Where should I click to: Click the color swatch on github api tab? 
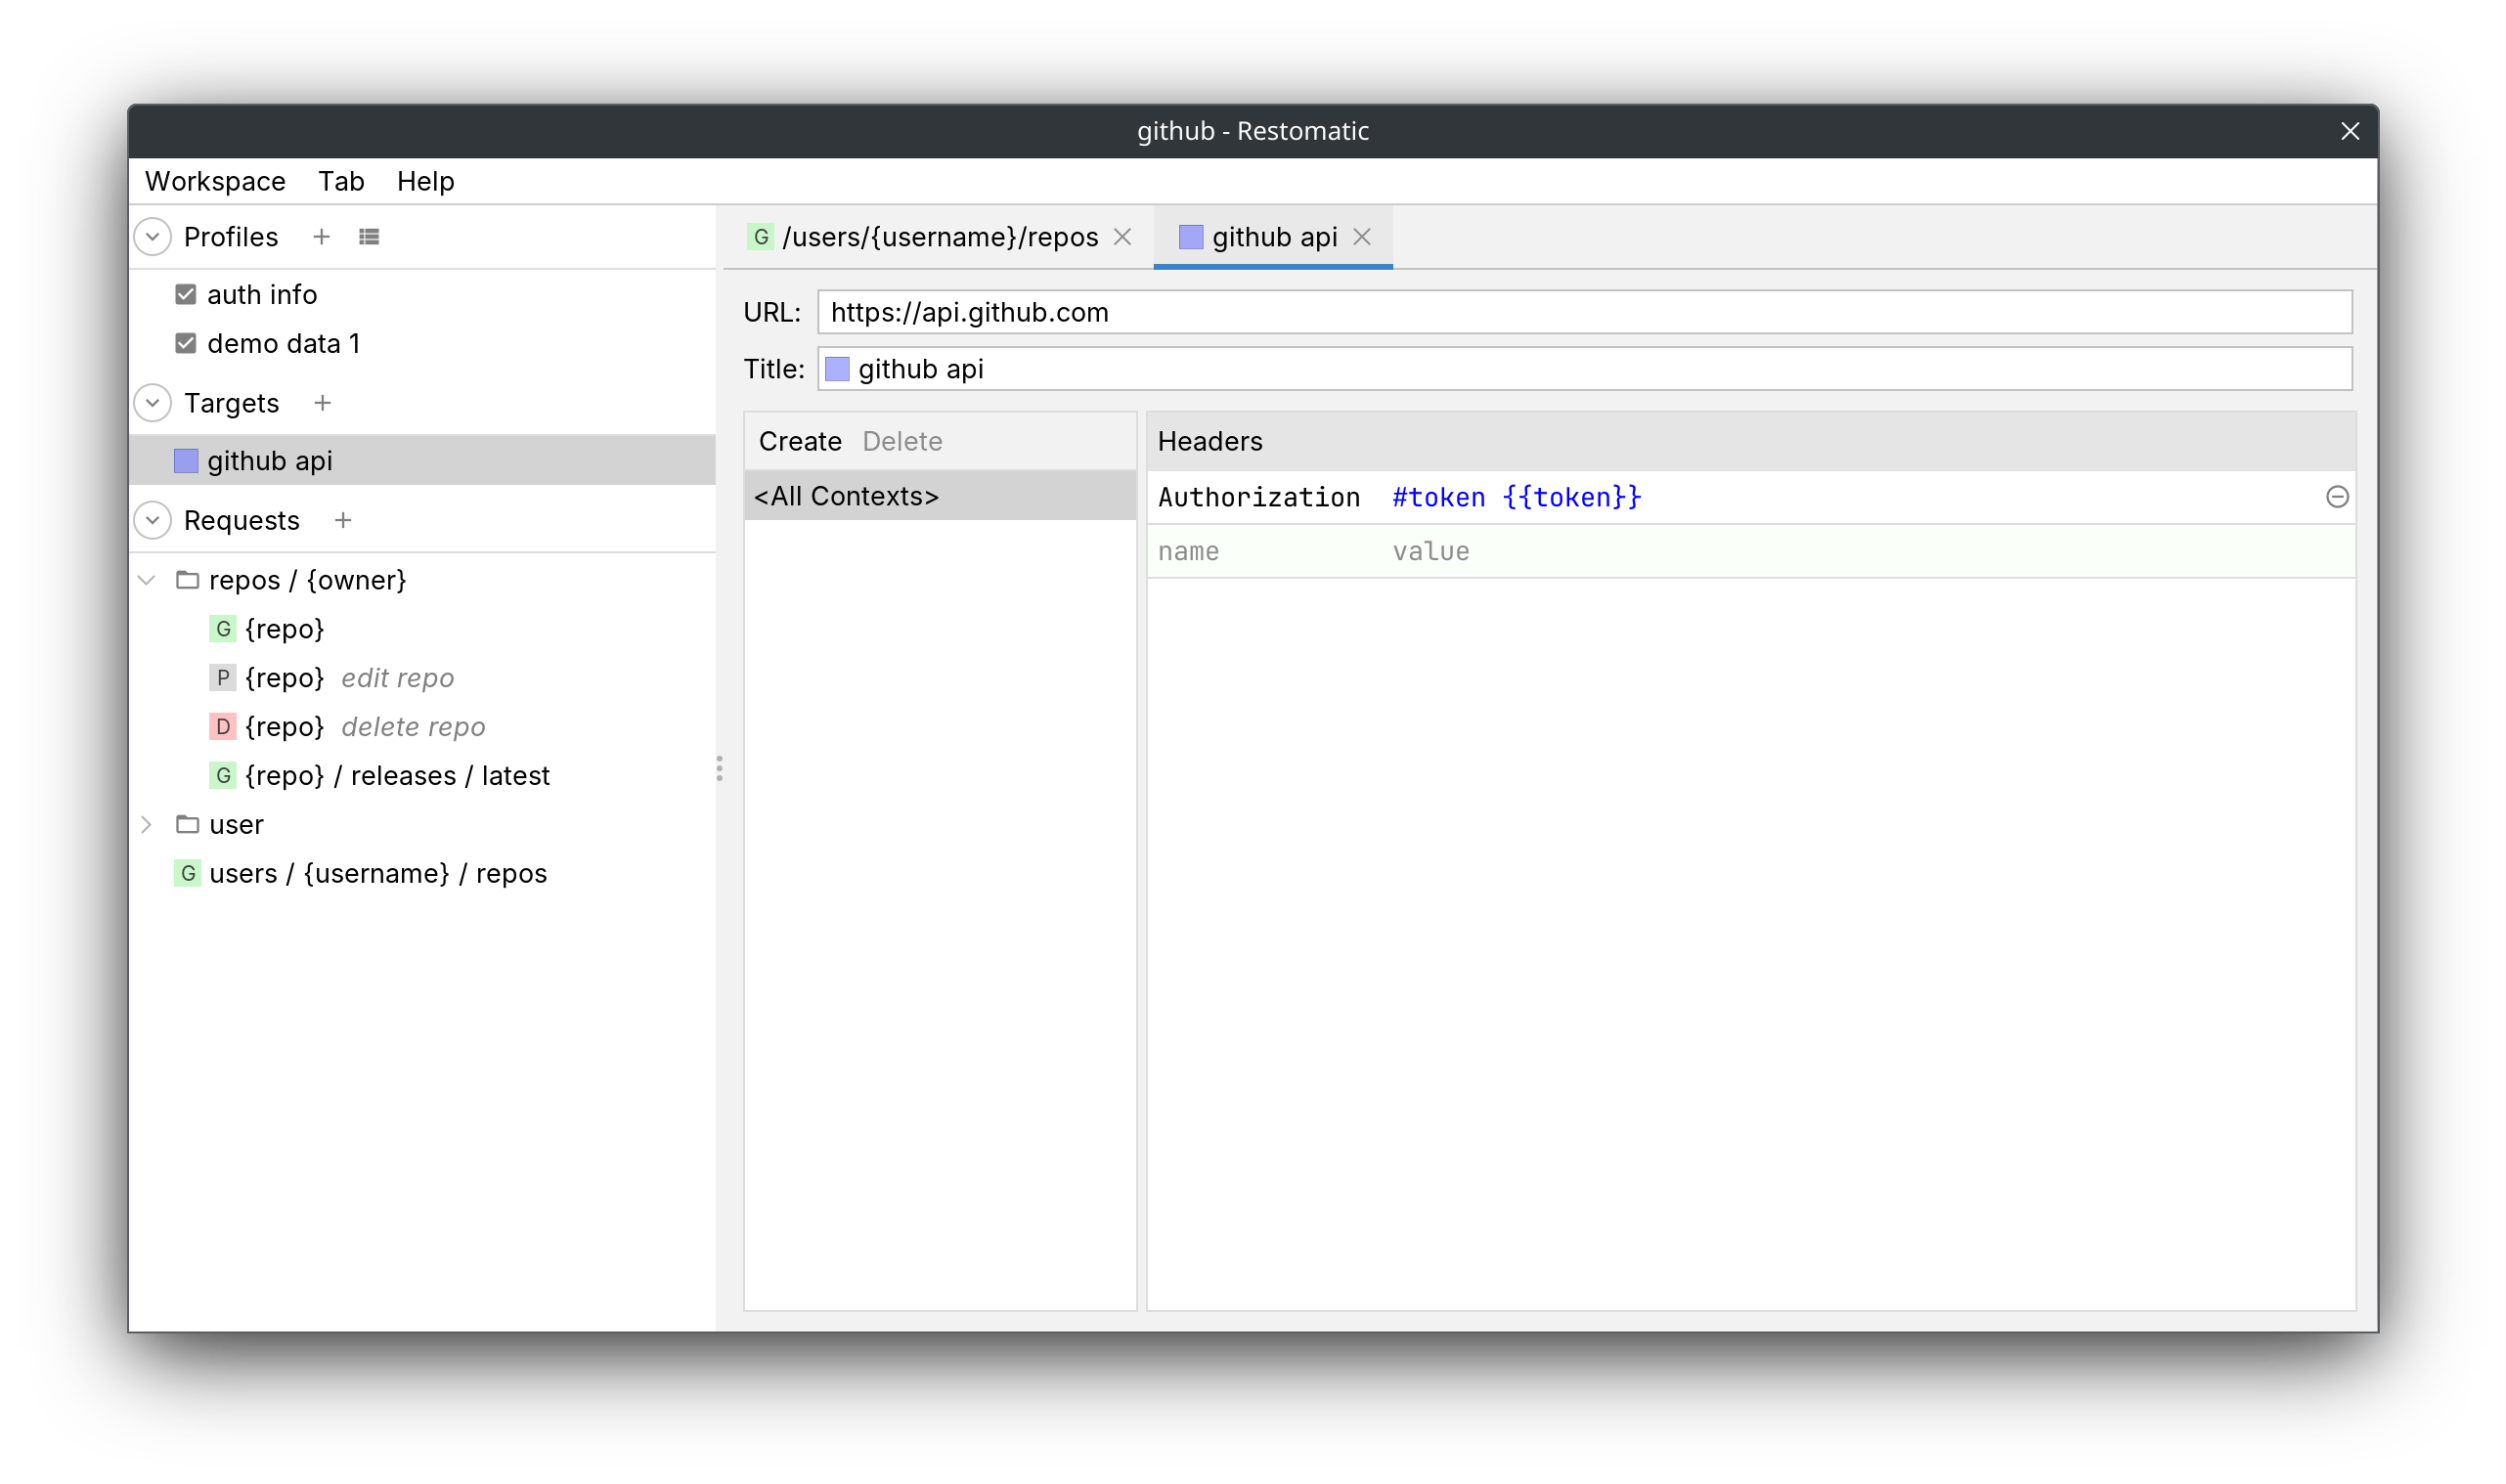[x=1190, y=237]
